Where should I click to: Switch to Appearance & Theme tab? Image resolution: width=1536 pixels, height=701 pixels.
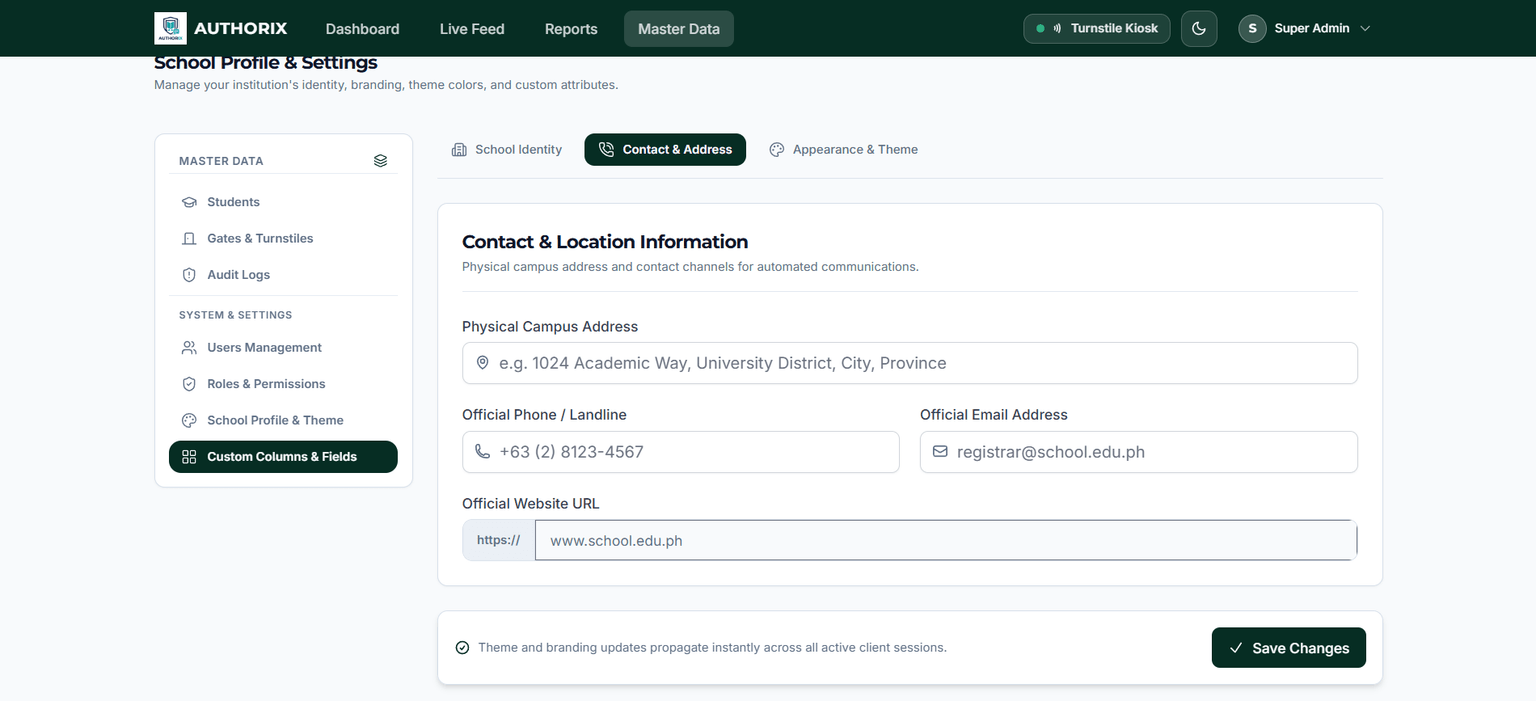tap(844, 149)
